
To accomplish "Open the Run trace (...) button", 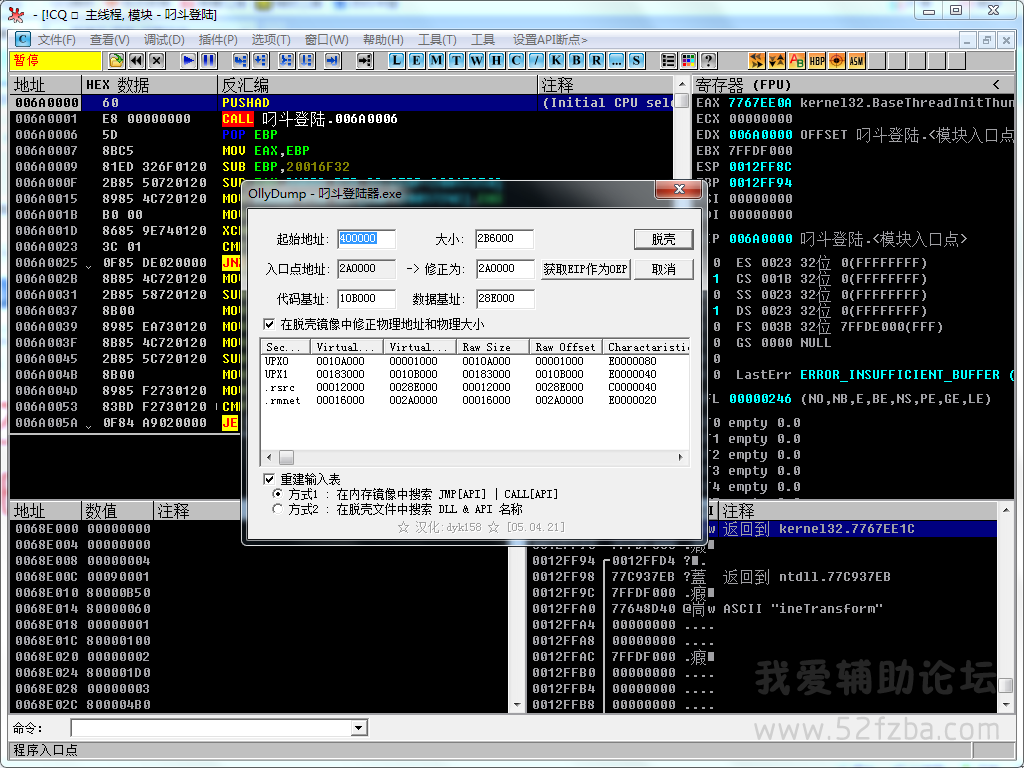I will 615,61.
